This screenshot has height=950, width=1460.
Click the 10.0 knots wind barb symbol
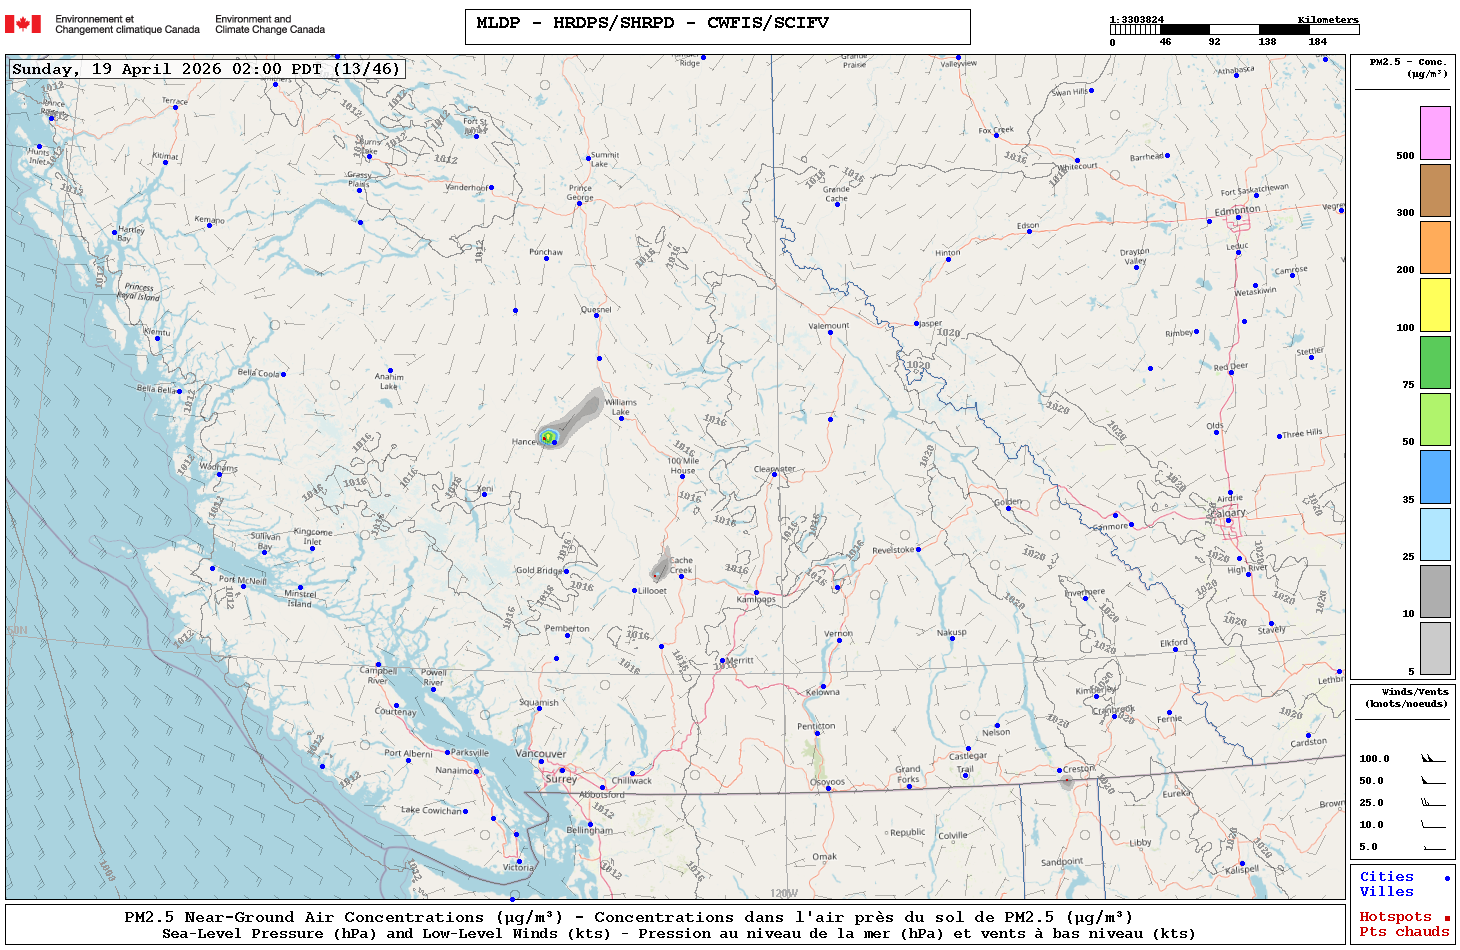[x=1433, y=825]
